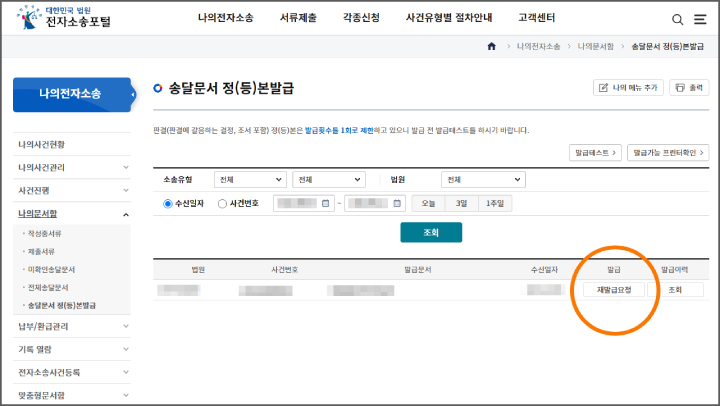Expand 나의사건관리 sidebar section
Image resolution: width=720 pixels, height=406 pixels.
point(72,168)
